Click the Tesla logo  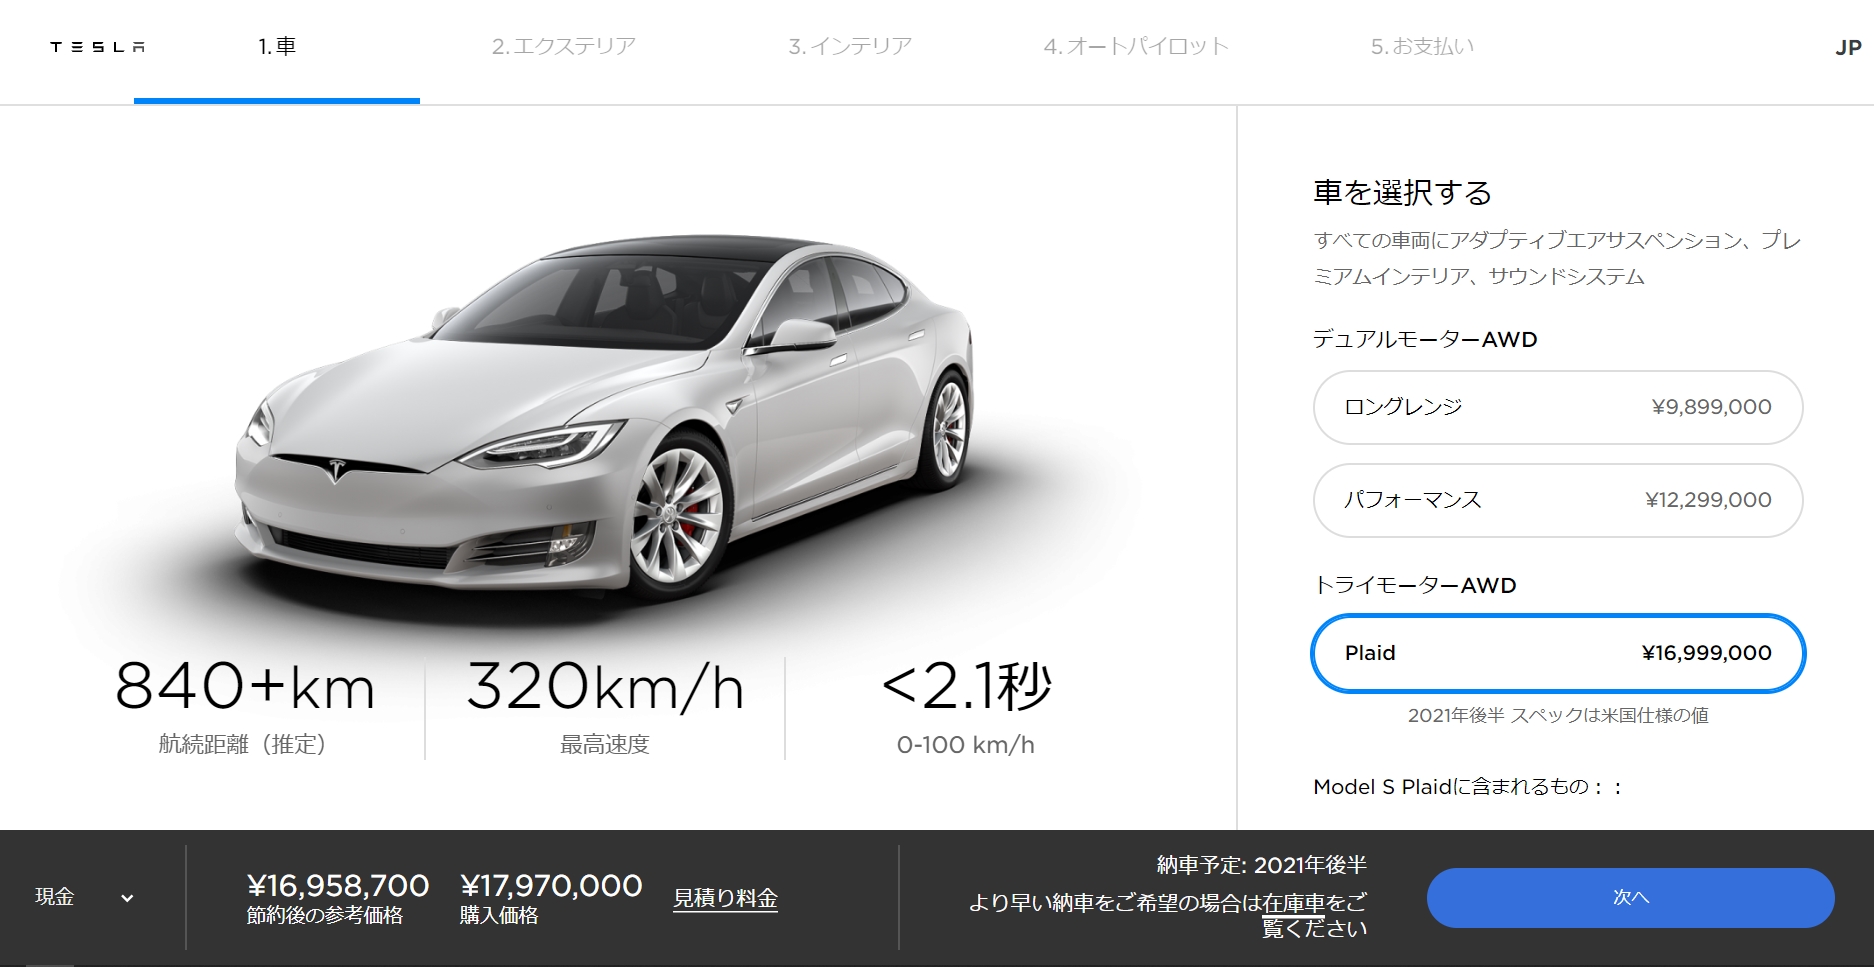click(x=97, y=47)
